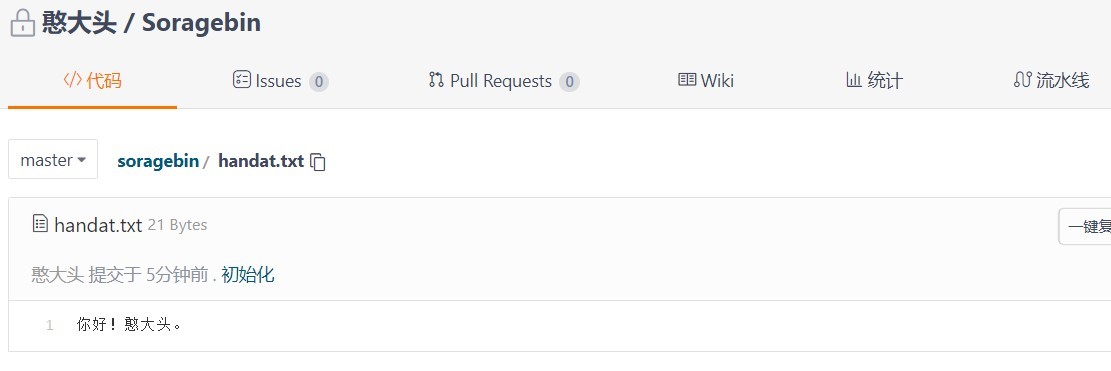Viewport: 1111px width, 371px height.
Task: Open the Pull Requests tab
Action: coord(504,81)
